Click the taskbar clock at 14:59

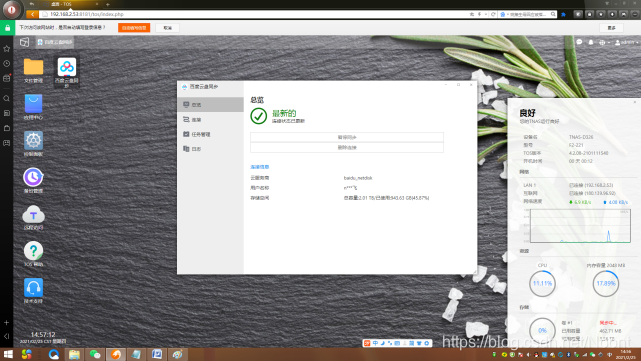point(626,354)
